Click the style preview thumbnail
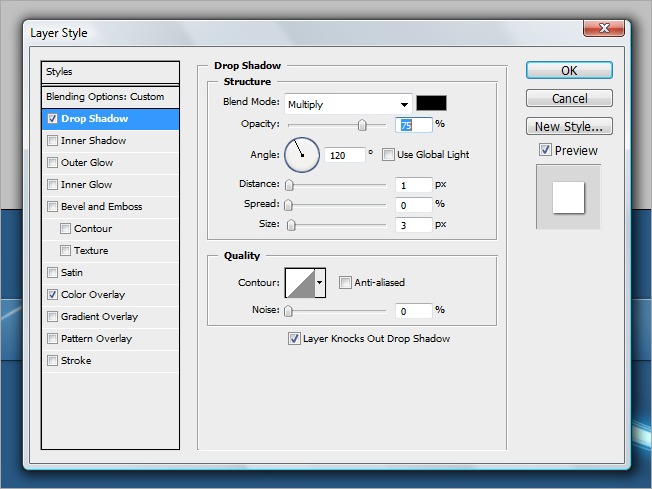Viewport: 652px width, 489px height. 568,197
